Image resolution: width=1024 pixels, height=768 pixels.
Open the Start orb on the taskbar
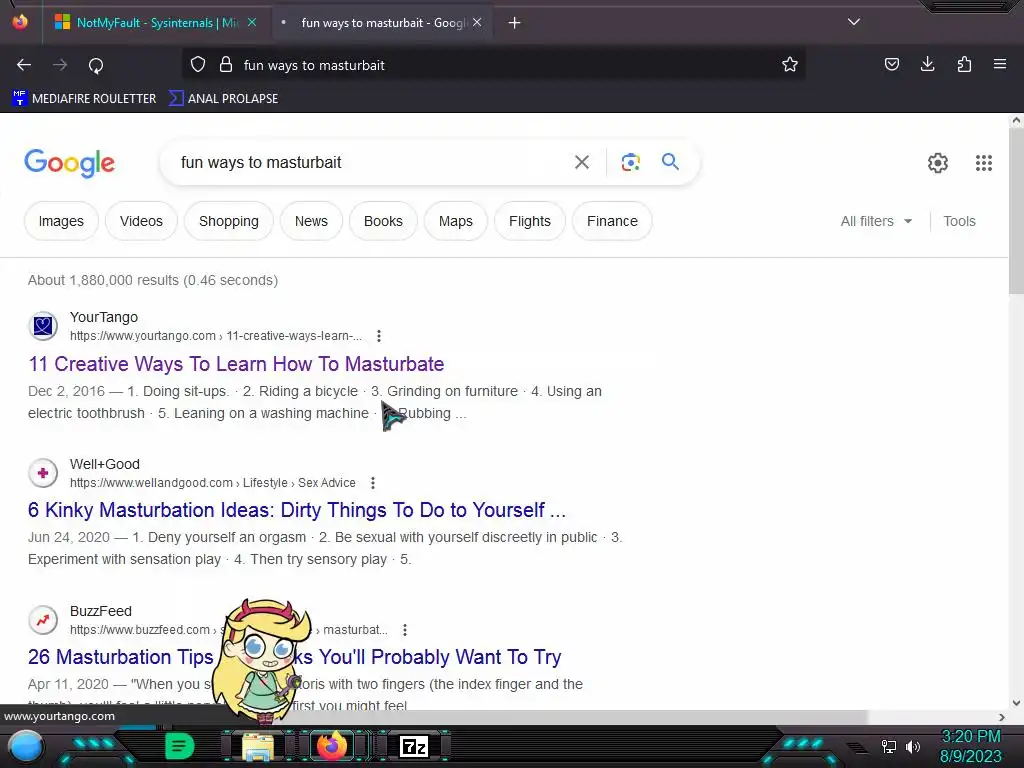(26, 746)
